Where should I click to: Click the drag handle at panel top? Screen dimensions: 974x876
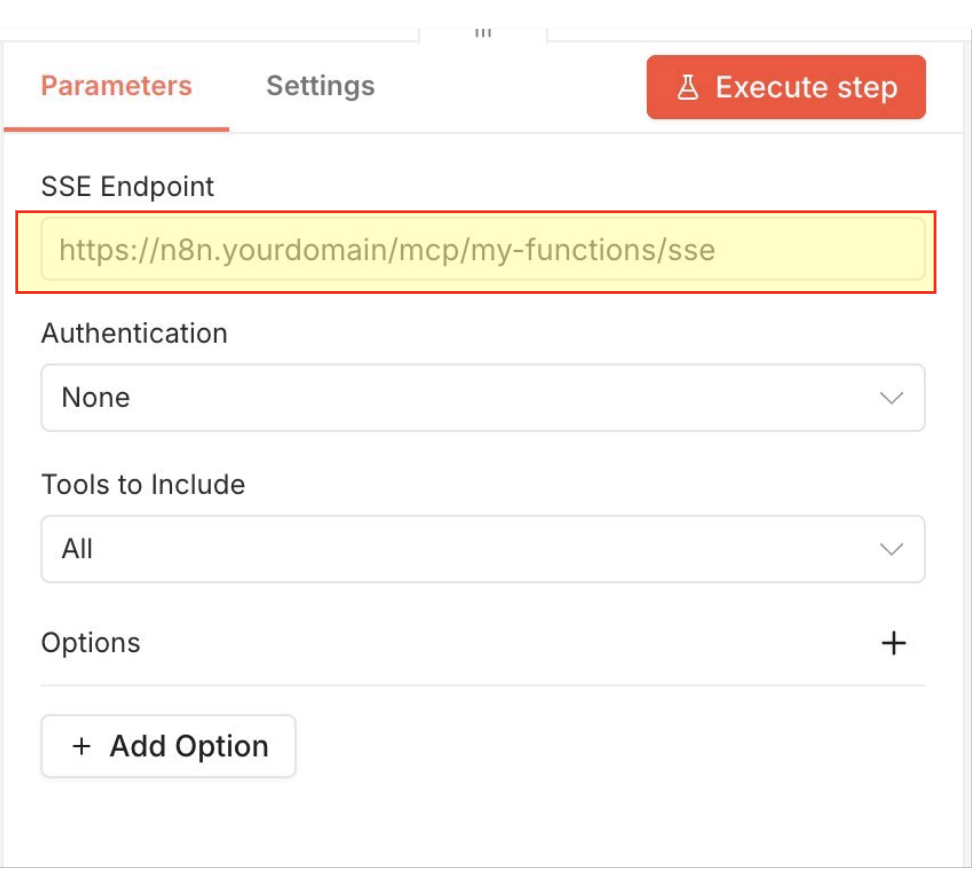tap(483, 33)
